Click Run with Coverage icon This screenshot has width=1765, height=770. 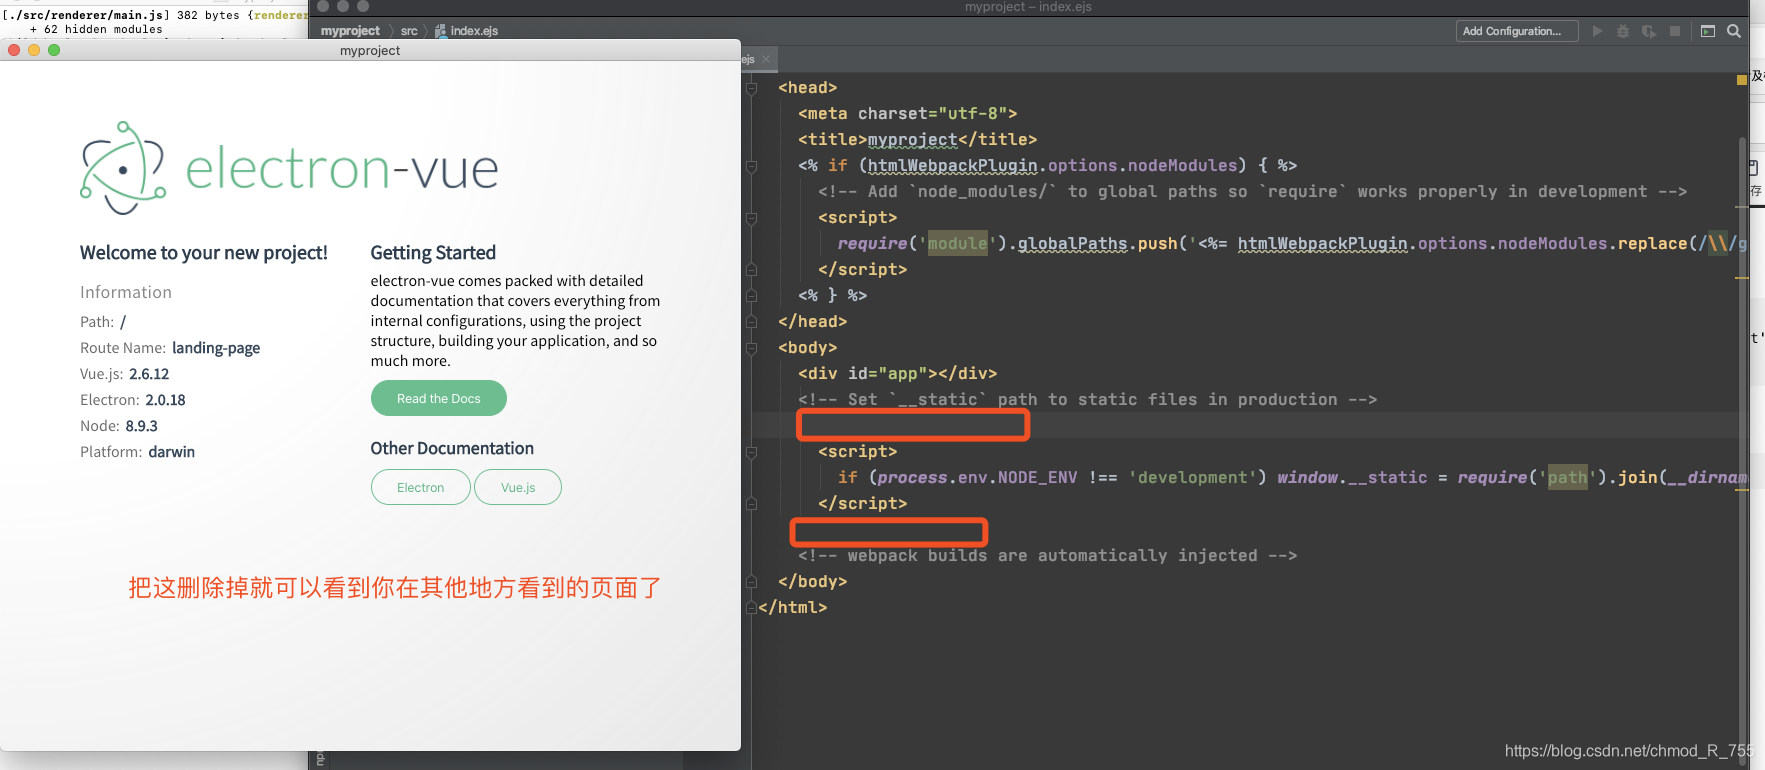(x=1649, y=31)
